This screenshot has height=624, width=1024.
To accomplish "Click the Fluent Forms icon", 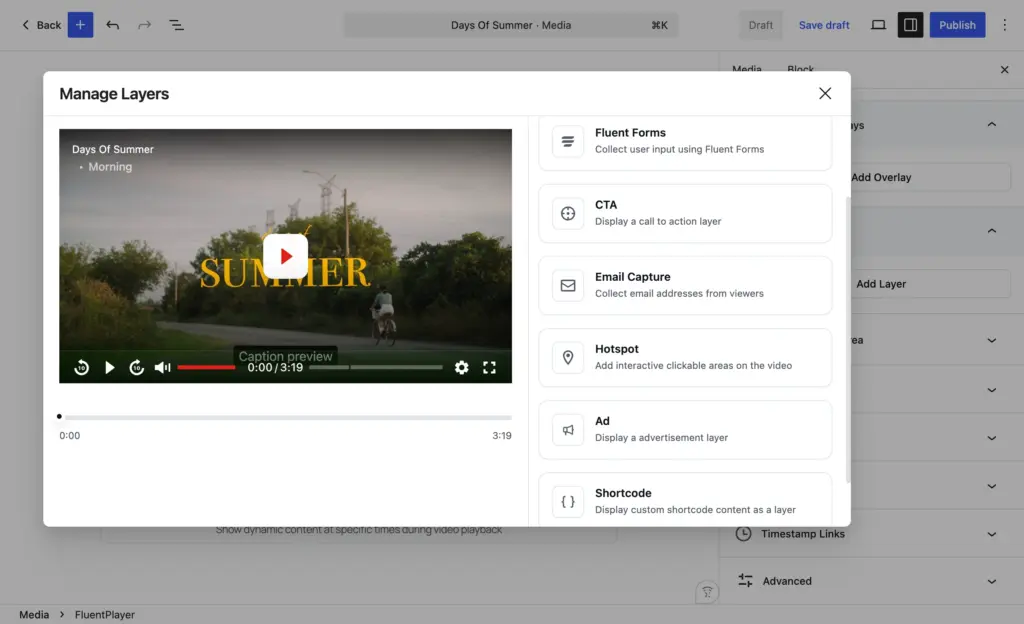I will [568, 142].
